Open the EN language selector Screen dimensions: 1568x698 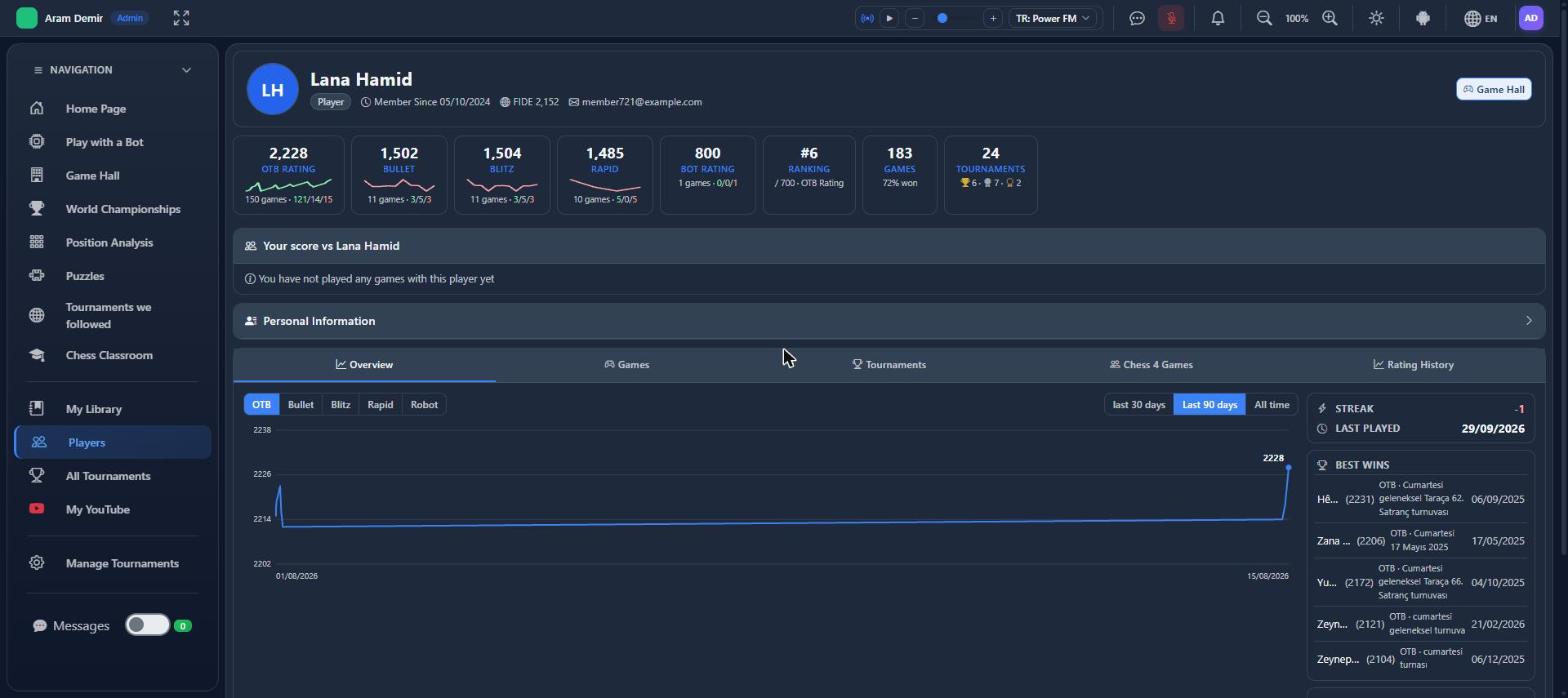1481,18
